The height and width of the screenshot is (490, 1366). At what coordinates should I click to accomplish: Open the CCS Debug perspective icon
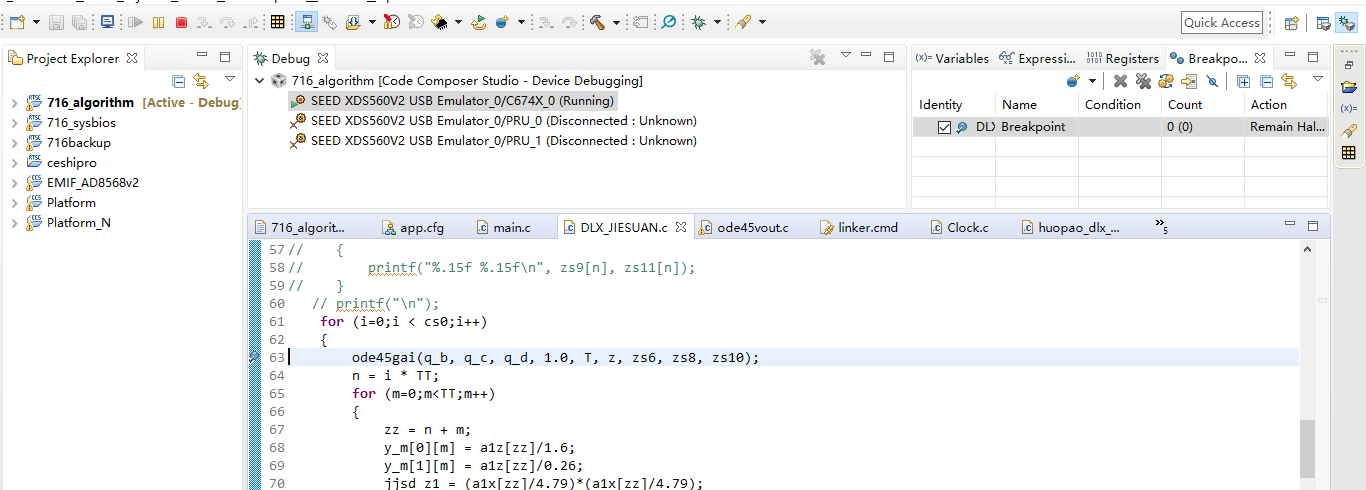coord(1347,22)
